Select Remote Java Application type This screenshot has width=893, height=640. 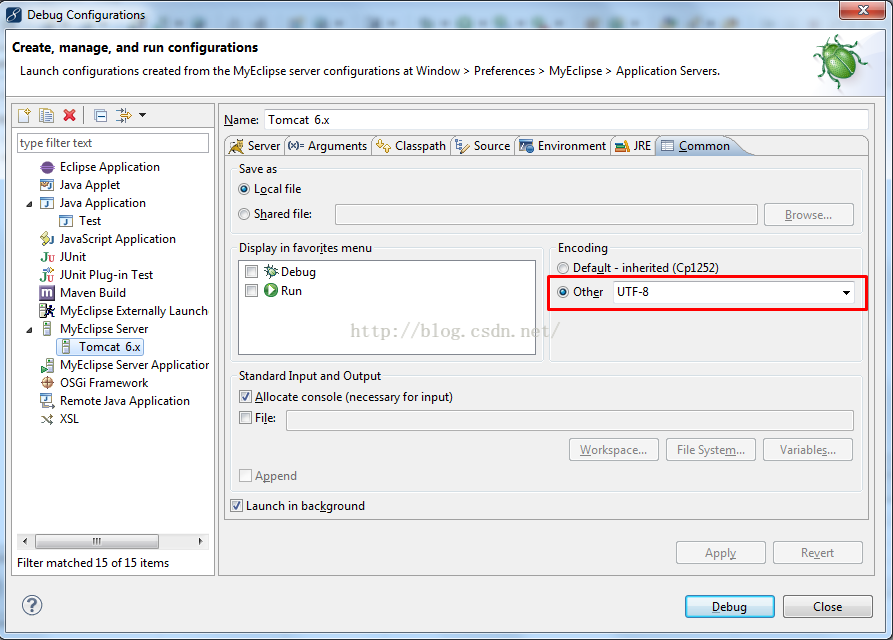click(125, 401)
